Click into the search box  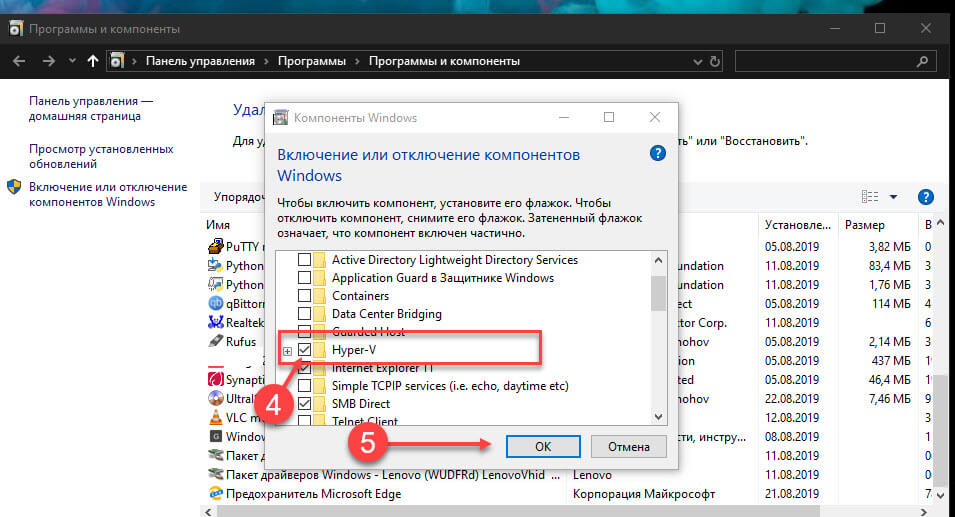836,61
